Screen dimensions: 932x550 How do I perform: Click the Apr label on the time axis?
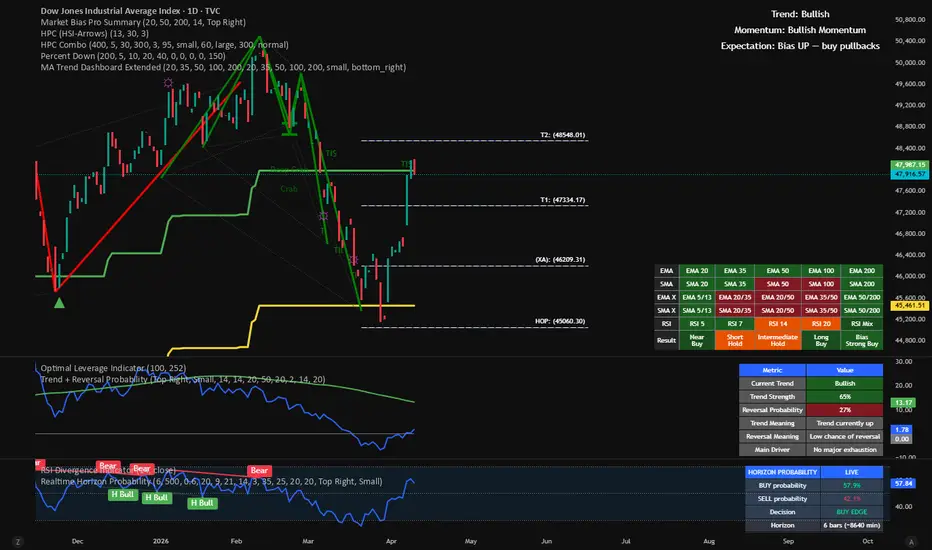coord(391,541)
